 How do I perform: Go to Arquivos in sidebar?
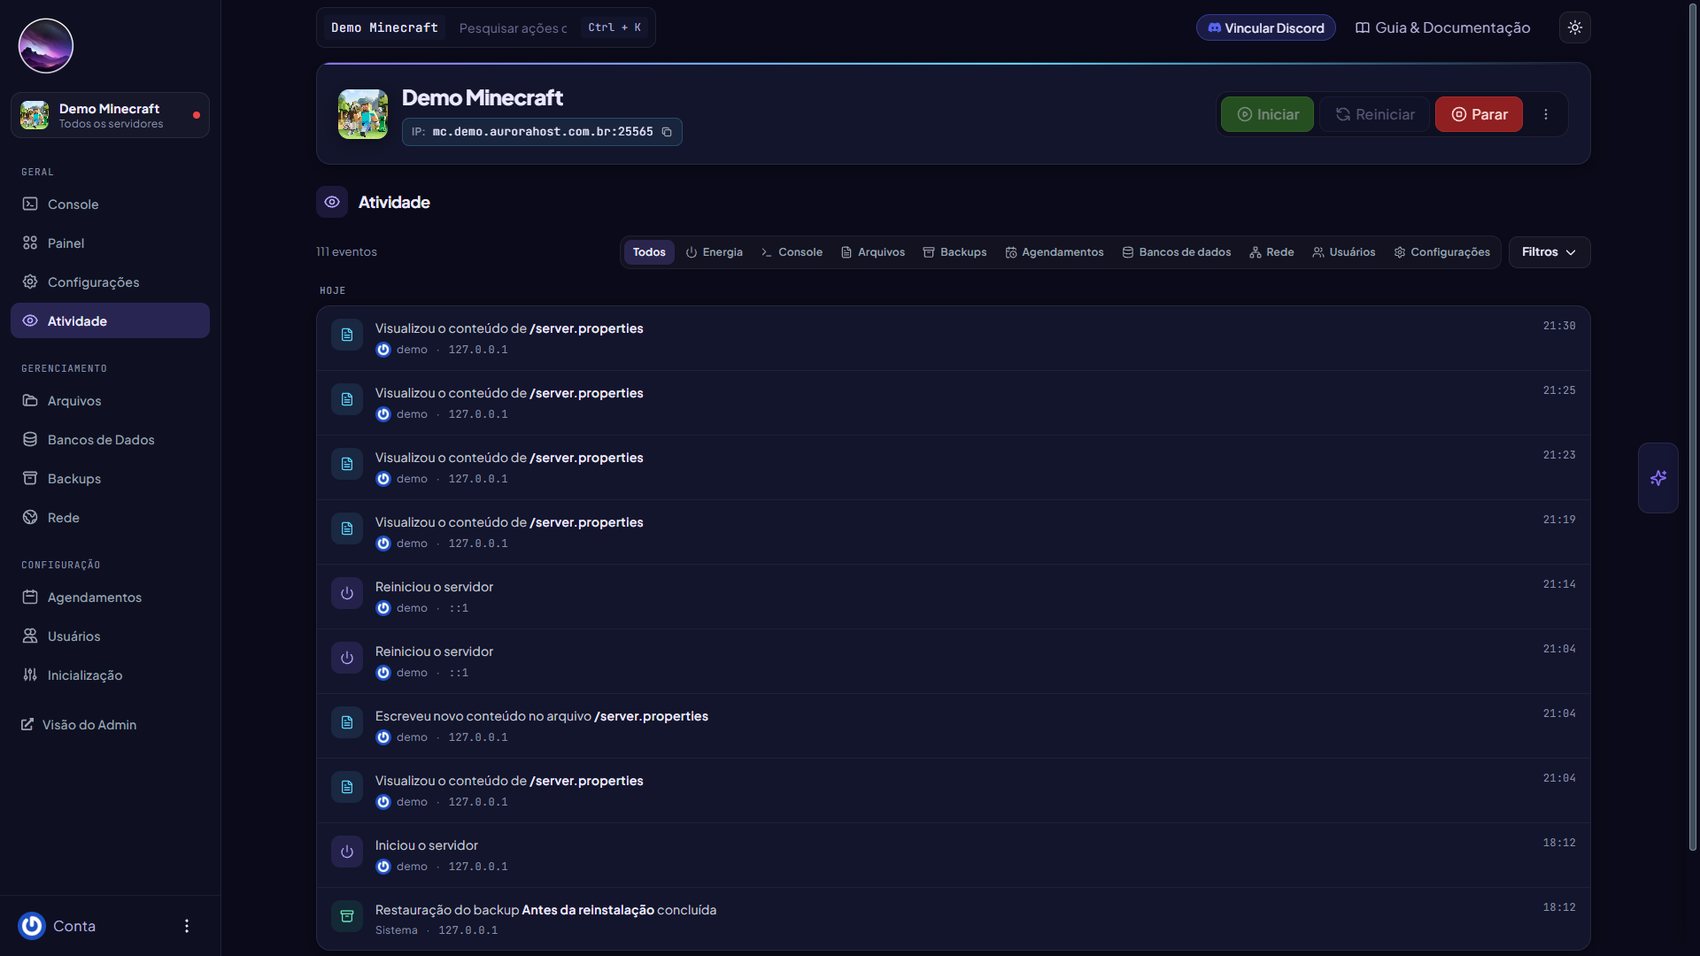point(110,401)
